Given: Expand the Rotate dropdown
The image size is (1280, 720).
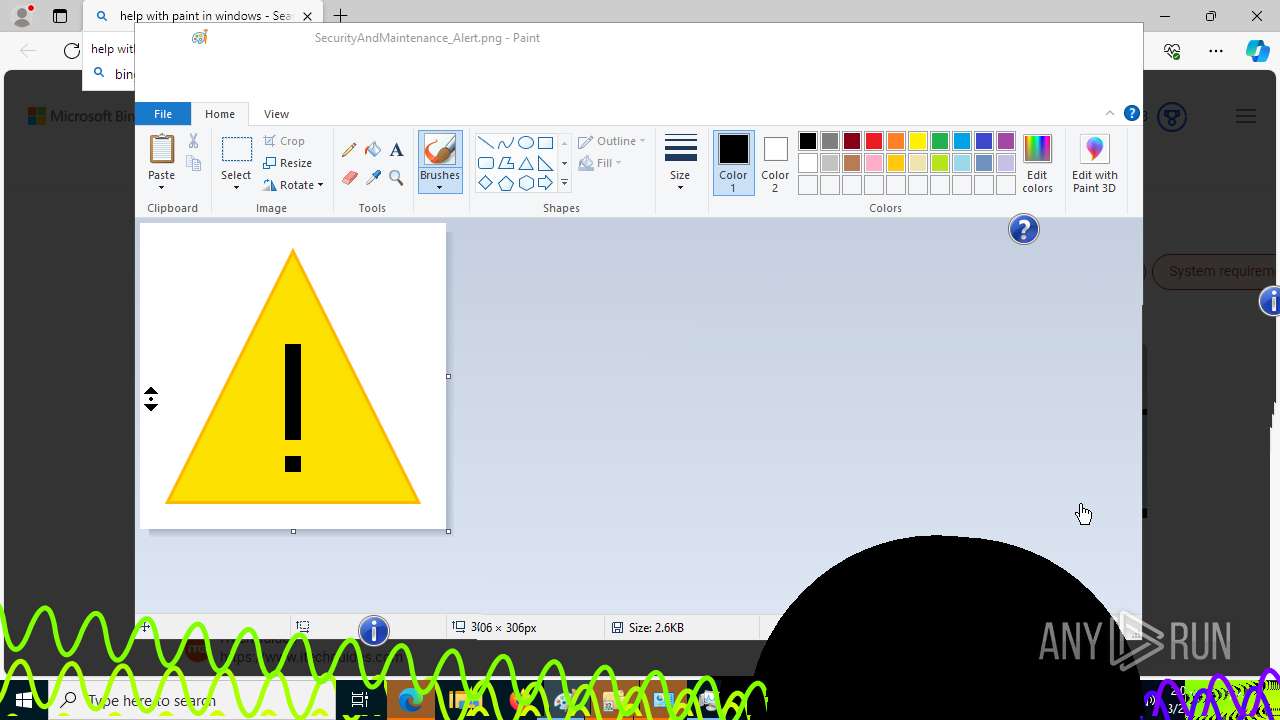Looking at the screenshot, I should 320,185.
